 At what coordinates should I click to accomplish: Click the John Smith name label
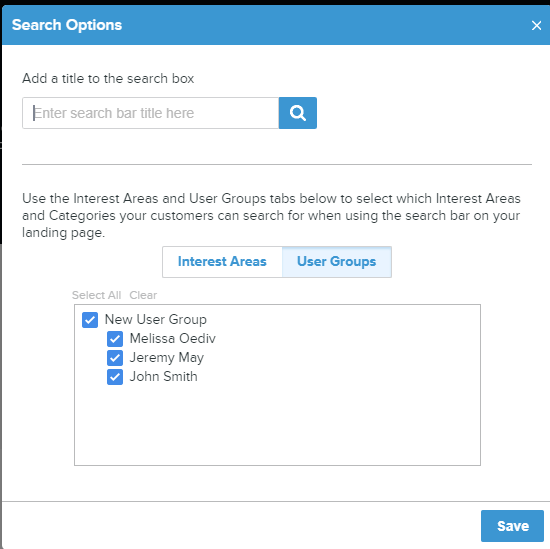(x=163, y=376)
